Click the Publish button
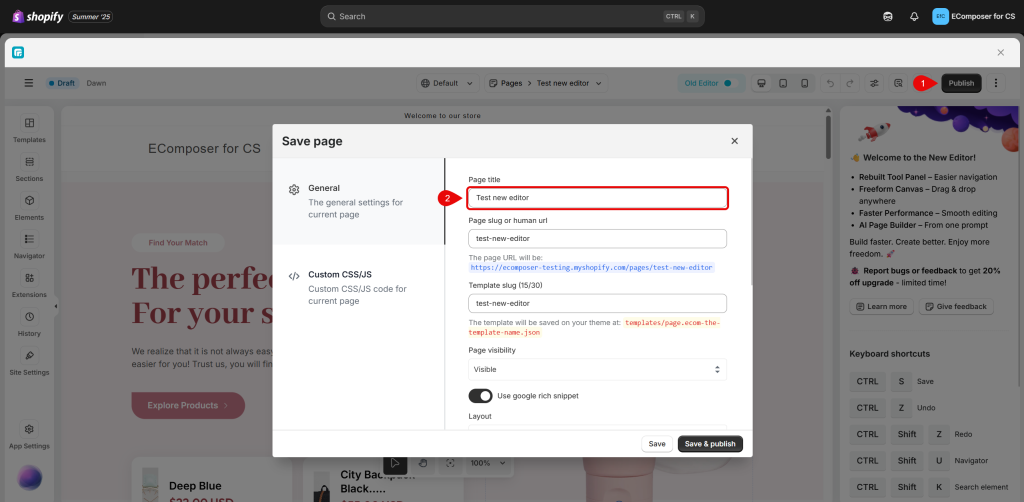This screenshot has height=502, width=1024. 961,83
